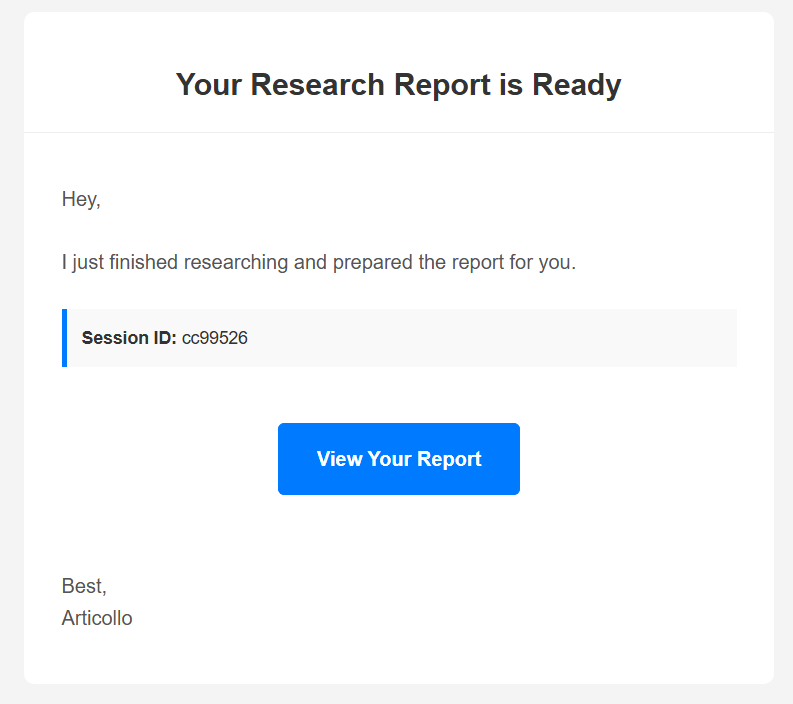Click the blue accent bar beside Session ID
This screenshot has height=704, width=793.
tap(64, 338)
